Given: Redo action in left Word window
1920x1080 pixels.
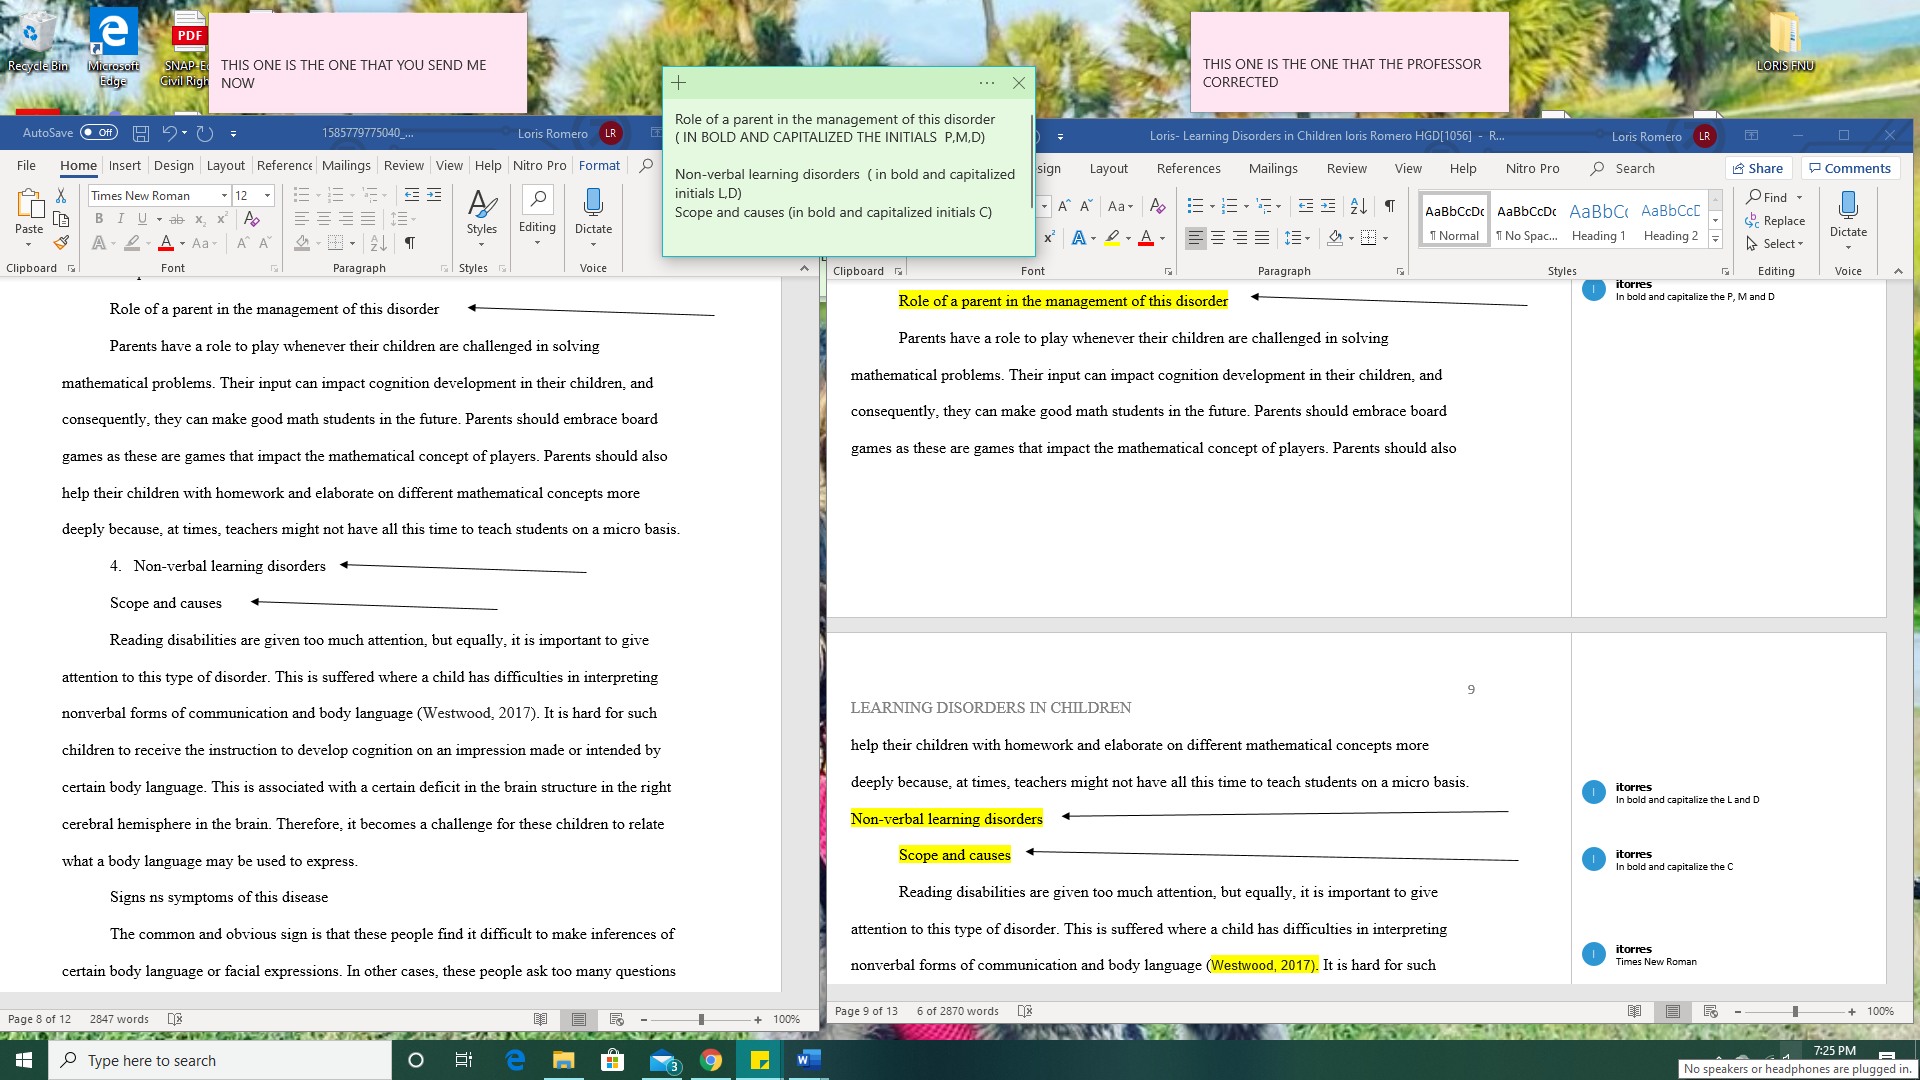Looking at the screenshot, I should (205, 133).
